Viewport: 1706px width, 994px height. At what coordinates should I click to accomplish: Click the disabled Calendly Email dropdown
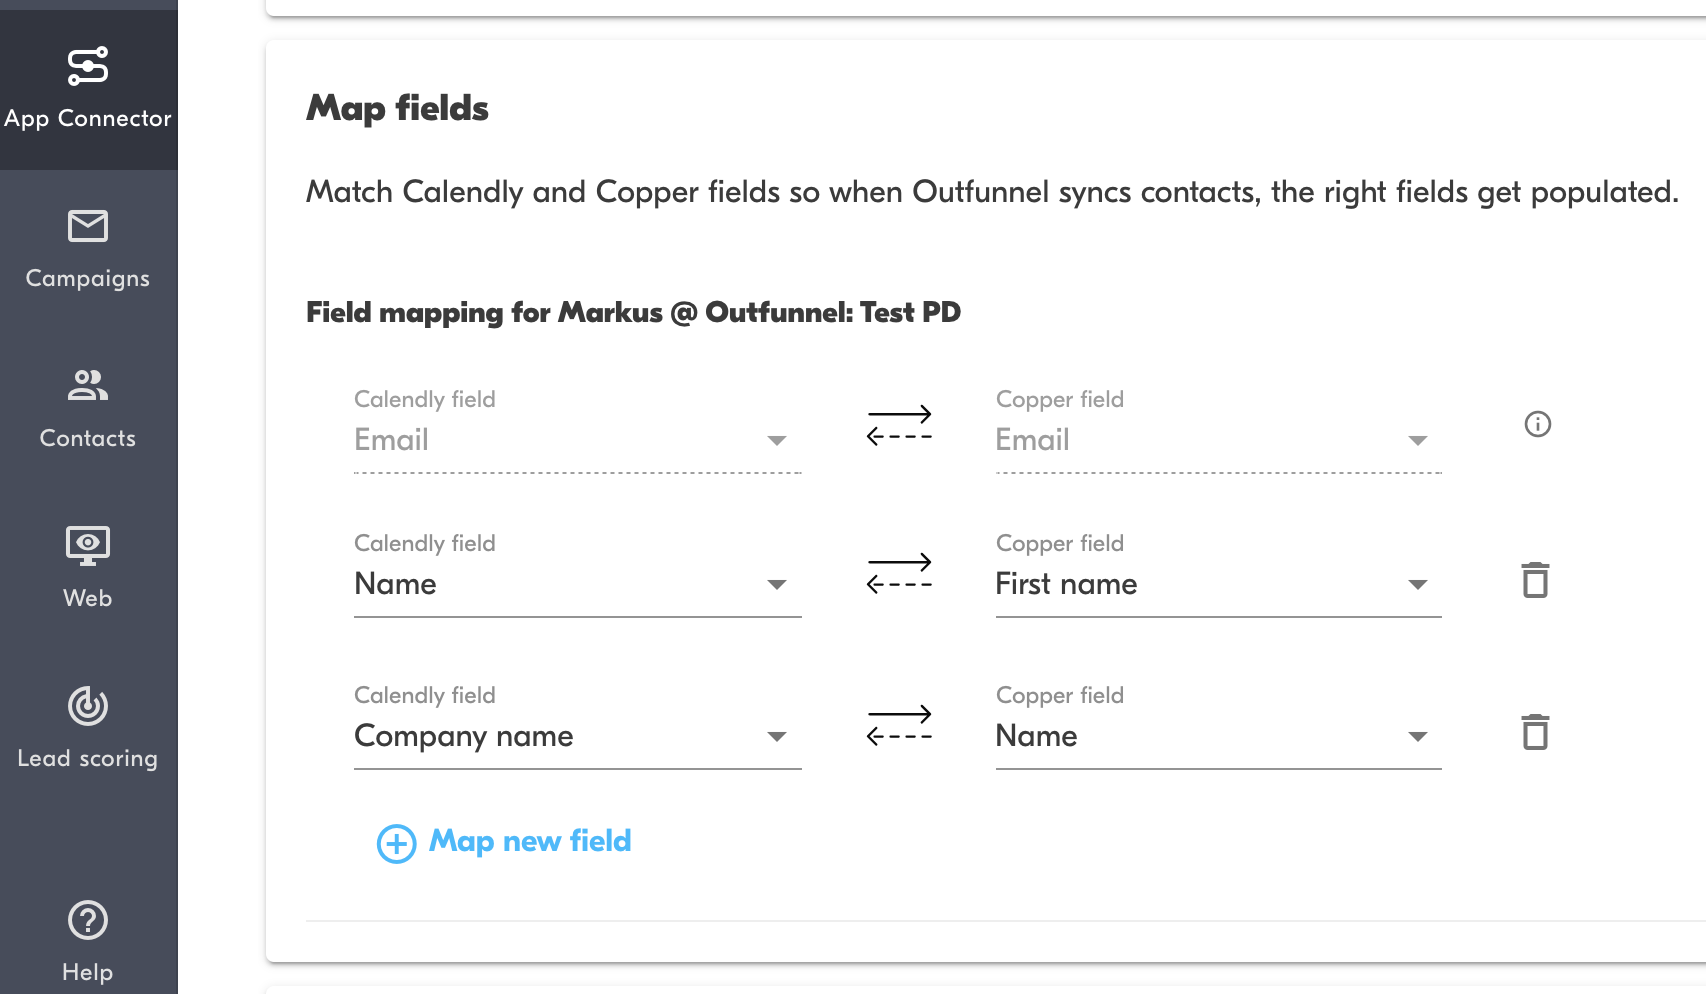click(x=577, y=440)
